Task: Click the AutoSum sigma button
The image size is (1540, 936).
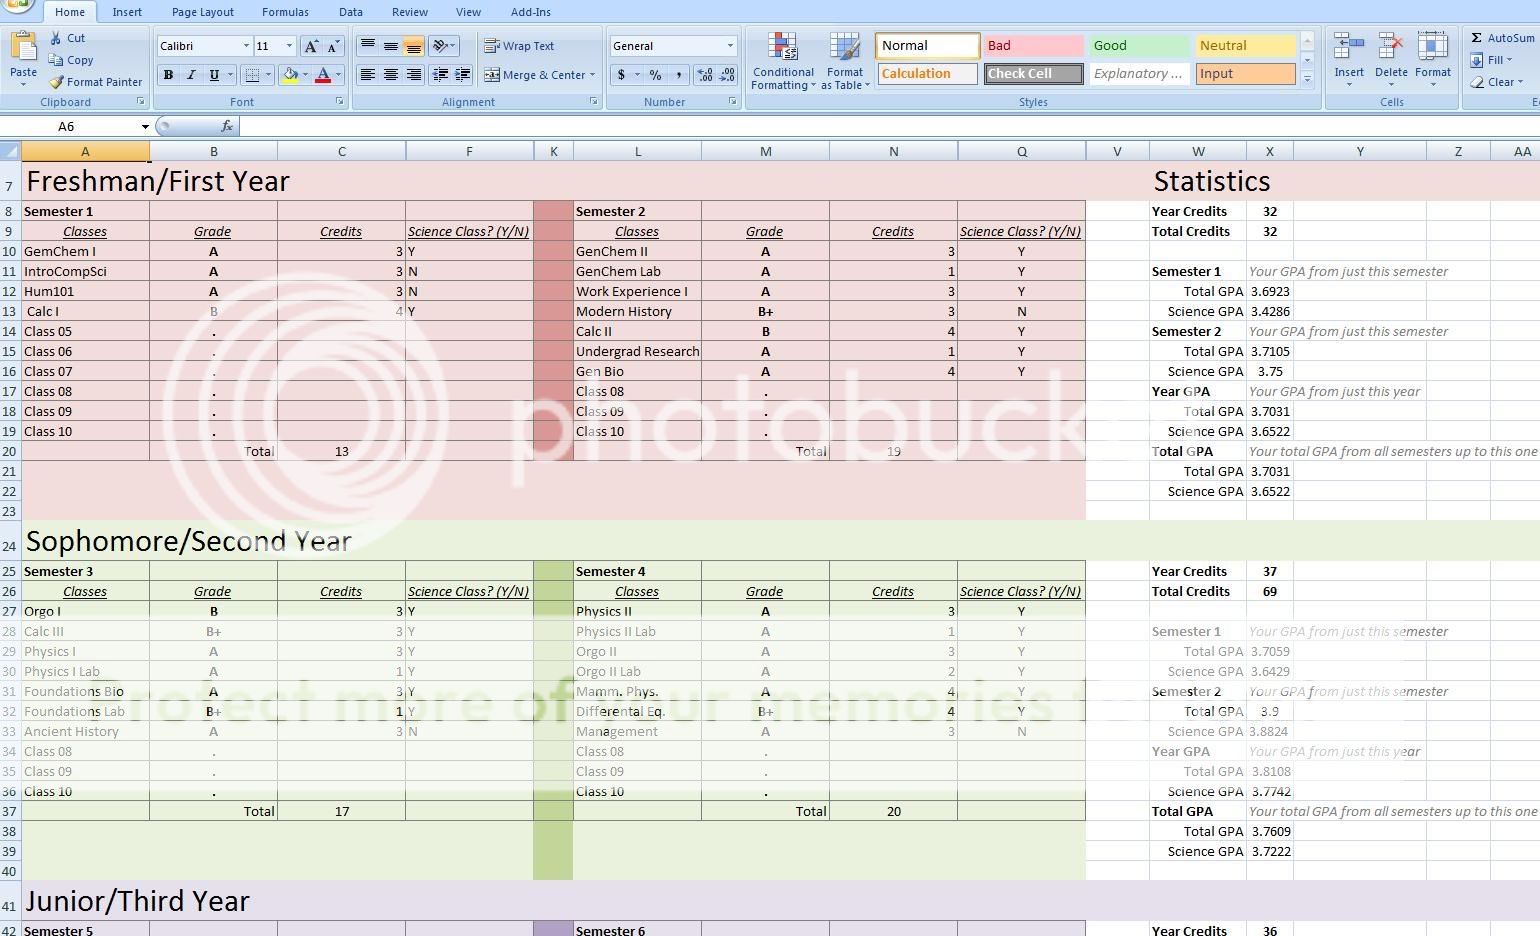Action: (1502, 38)
